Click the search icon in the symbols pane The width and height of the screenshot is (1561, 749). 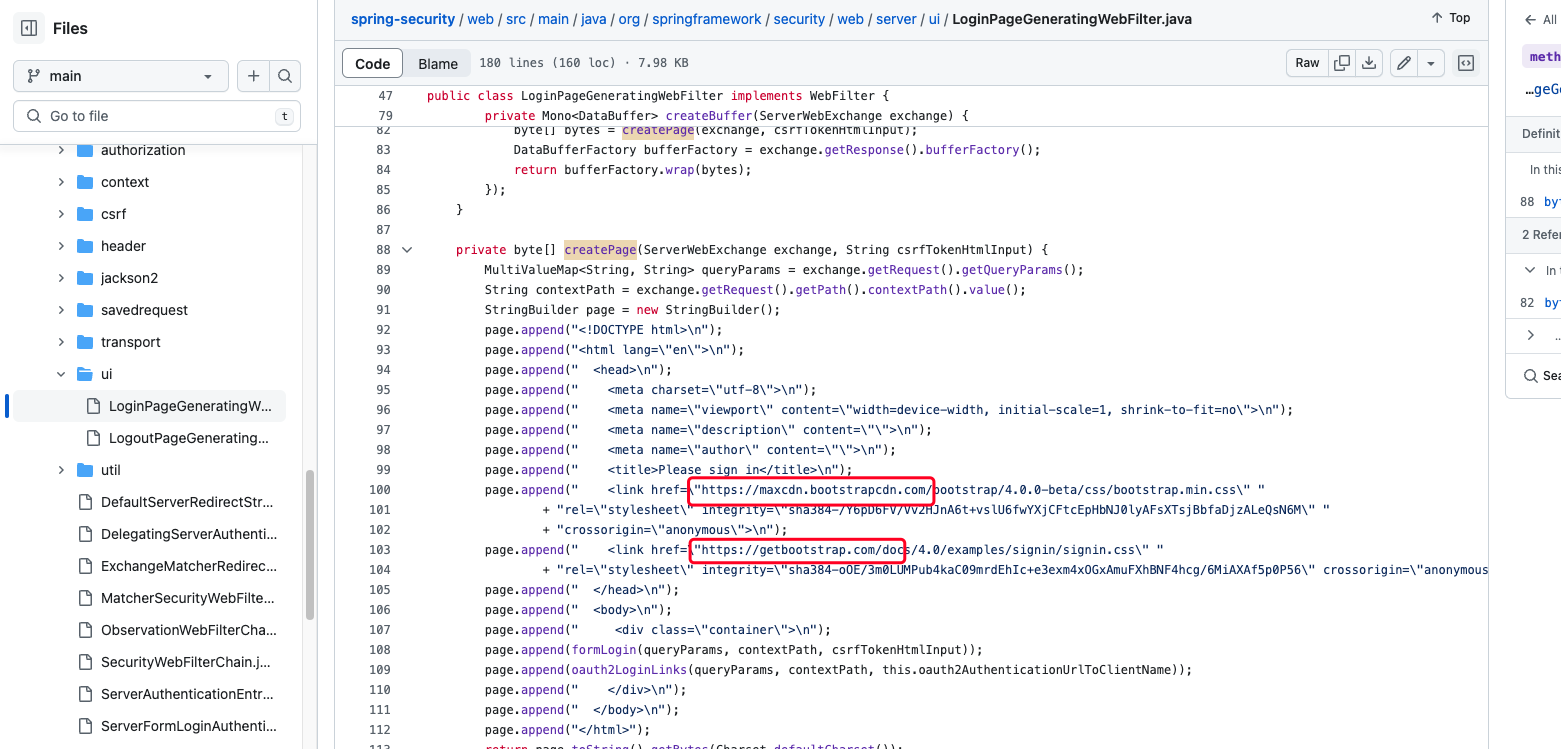click(1530, 376)
